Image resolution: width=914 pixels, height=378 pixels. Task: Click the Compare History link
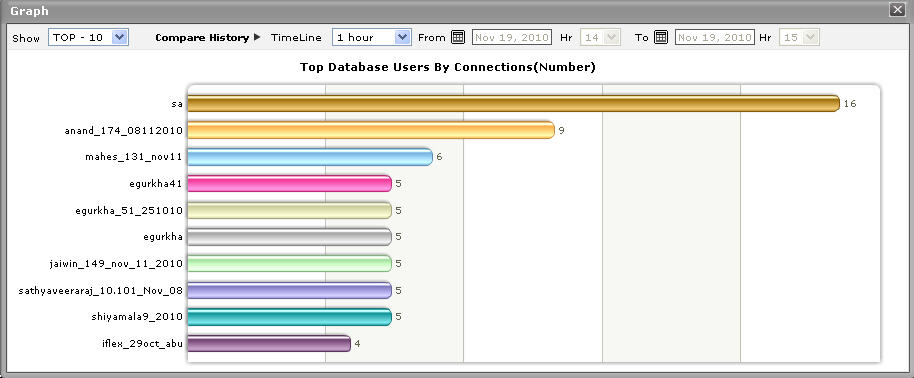pos(202,37)
